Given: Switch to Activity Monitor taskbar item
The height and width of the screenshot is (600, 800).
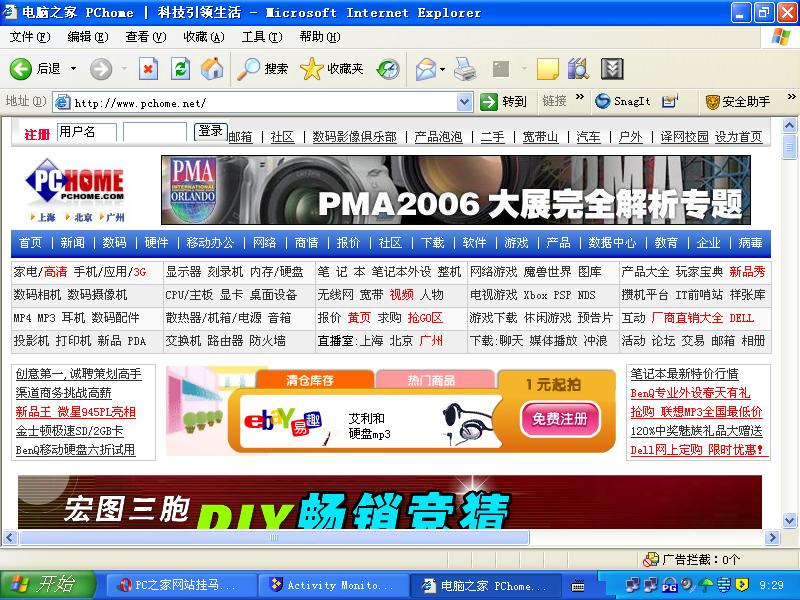Looking at the screenshot, I should pyautogui.click(x=332, y=585).
